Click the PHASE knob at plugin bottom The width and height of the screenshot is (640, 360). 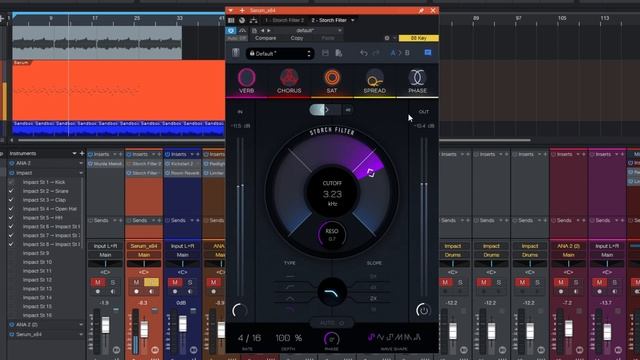tap(331, 340)
